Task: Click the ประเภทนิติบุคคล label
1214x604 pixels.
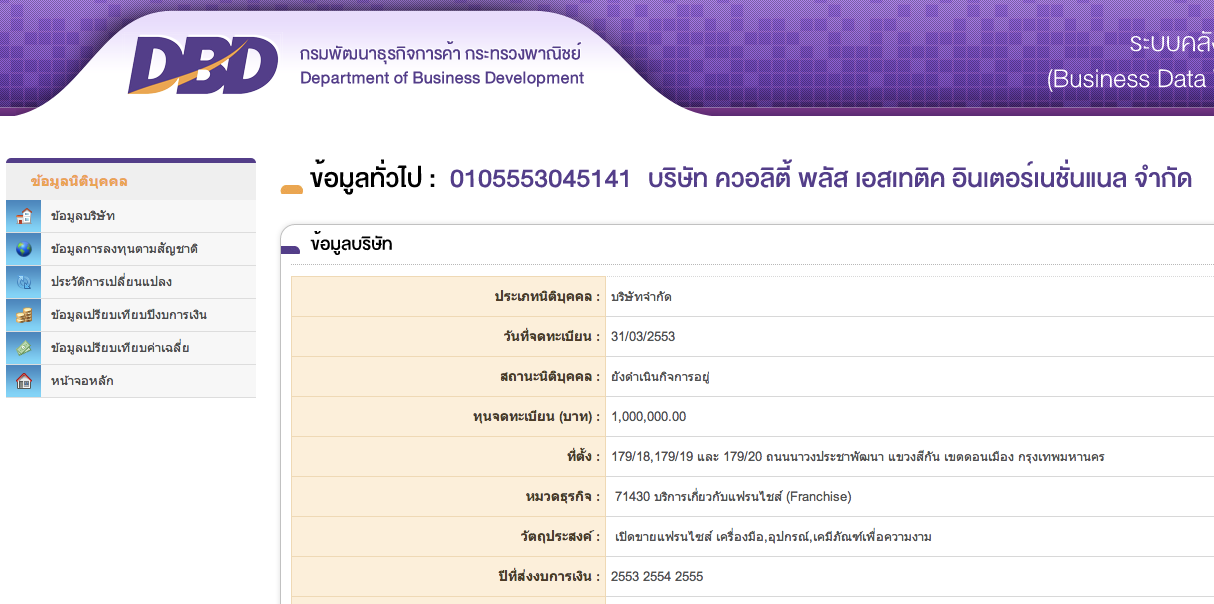Action: pyautogui.click(x=547, y=297)
